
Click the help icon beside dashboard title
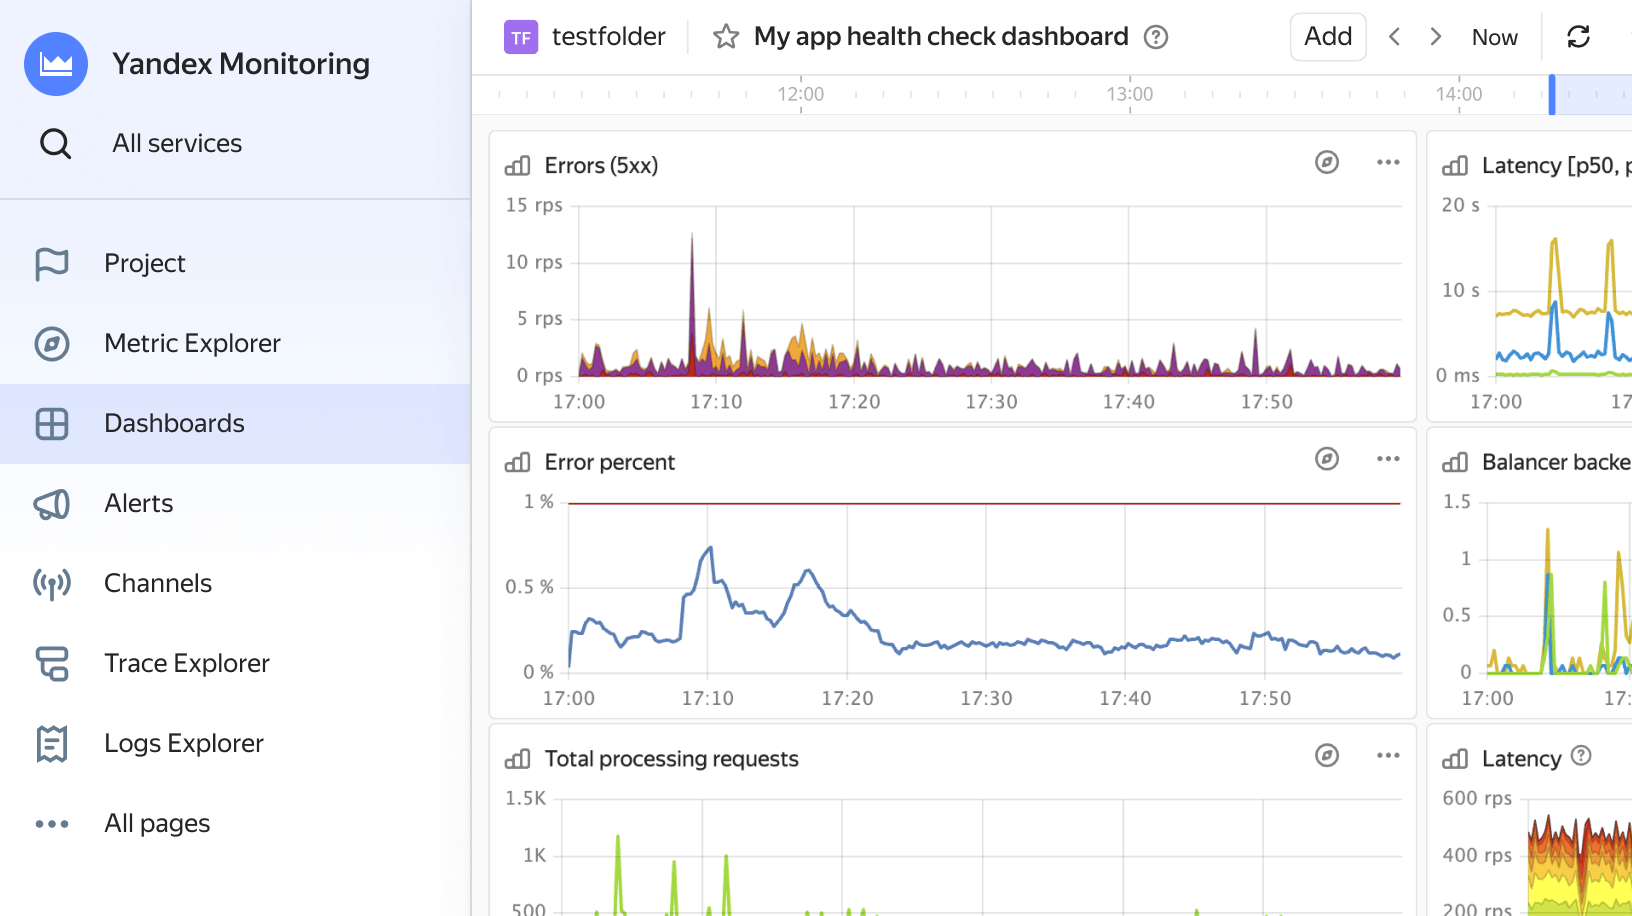[x=1156, y=37]
